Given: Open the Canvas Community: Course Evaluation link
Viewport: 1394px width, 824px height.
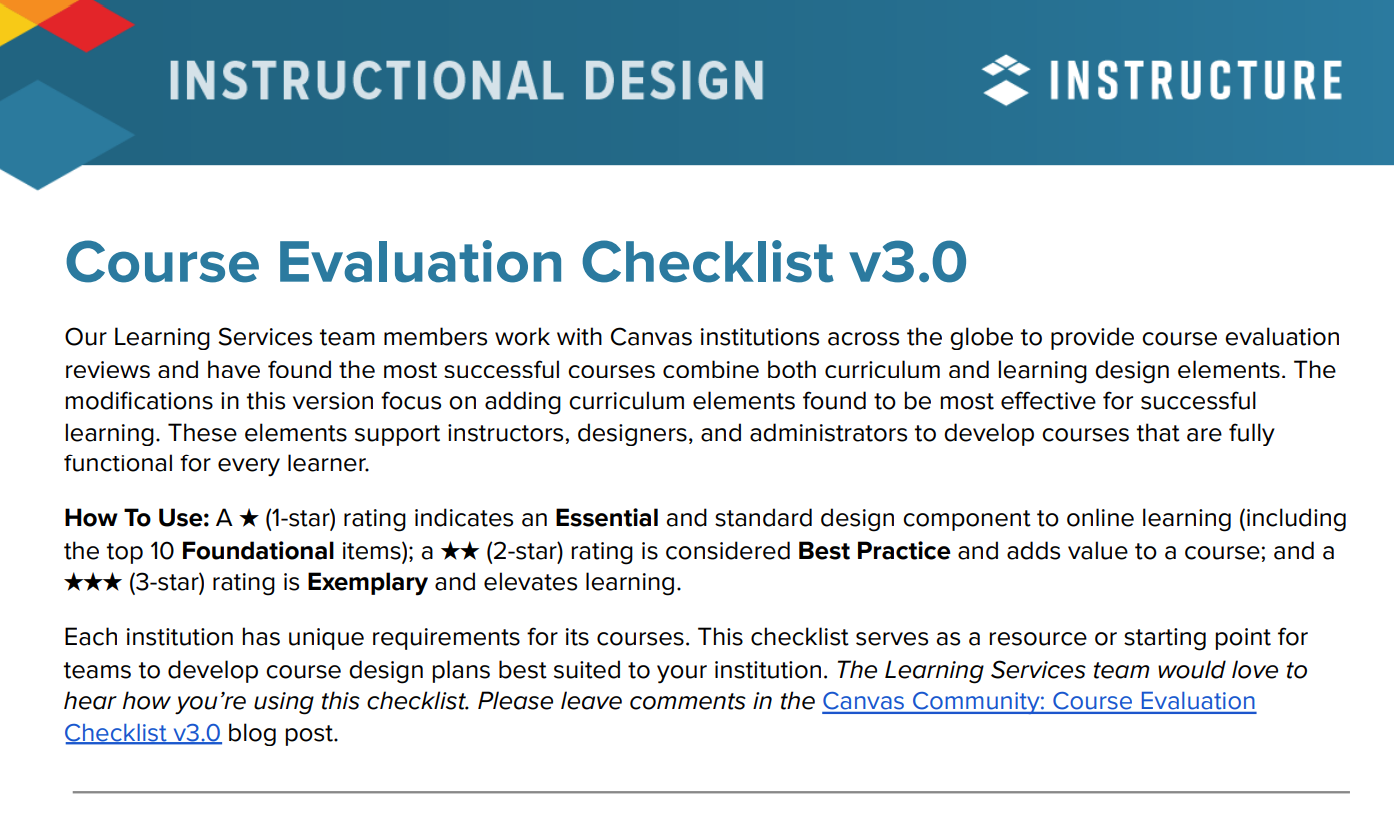Looking at the screenshot, I should (x=1039, y=701).
